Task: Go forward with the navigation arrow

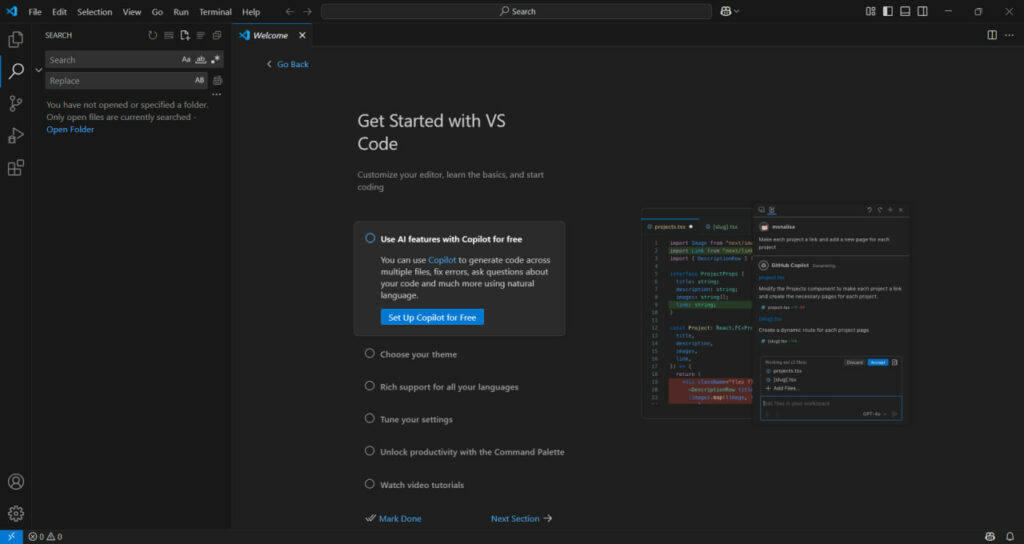Action: pyautogui.click(x=308, y=12)
